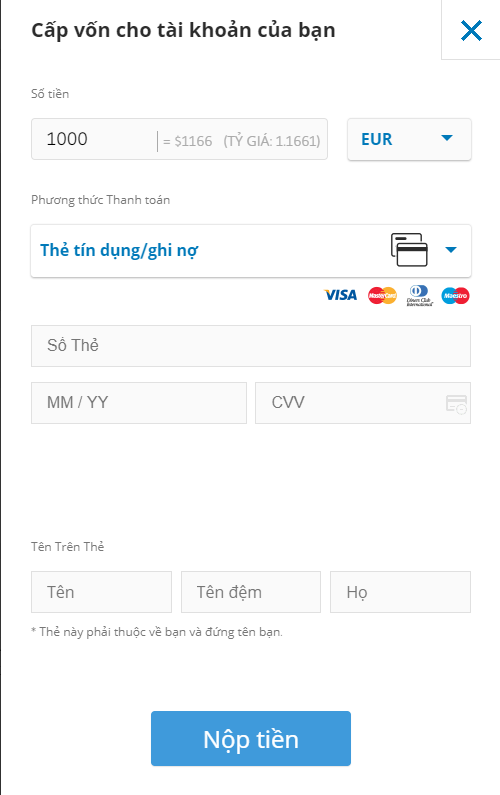The width and height of the screenshot is (500, 795).
Task: Click the Tên đệm middle name field
Action: [x=251, y=592]
